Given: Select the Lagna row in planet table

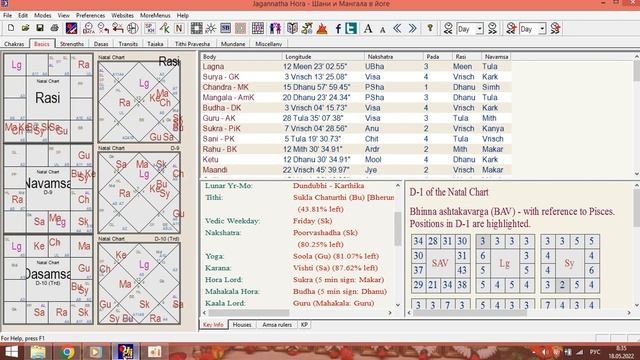Looking at the screenshot, I should point(356,66).
